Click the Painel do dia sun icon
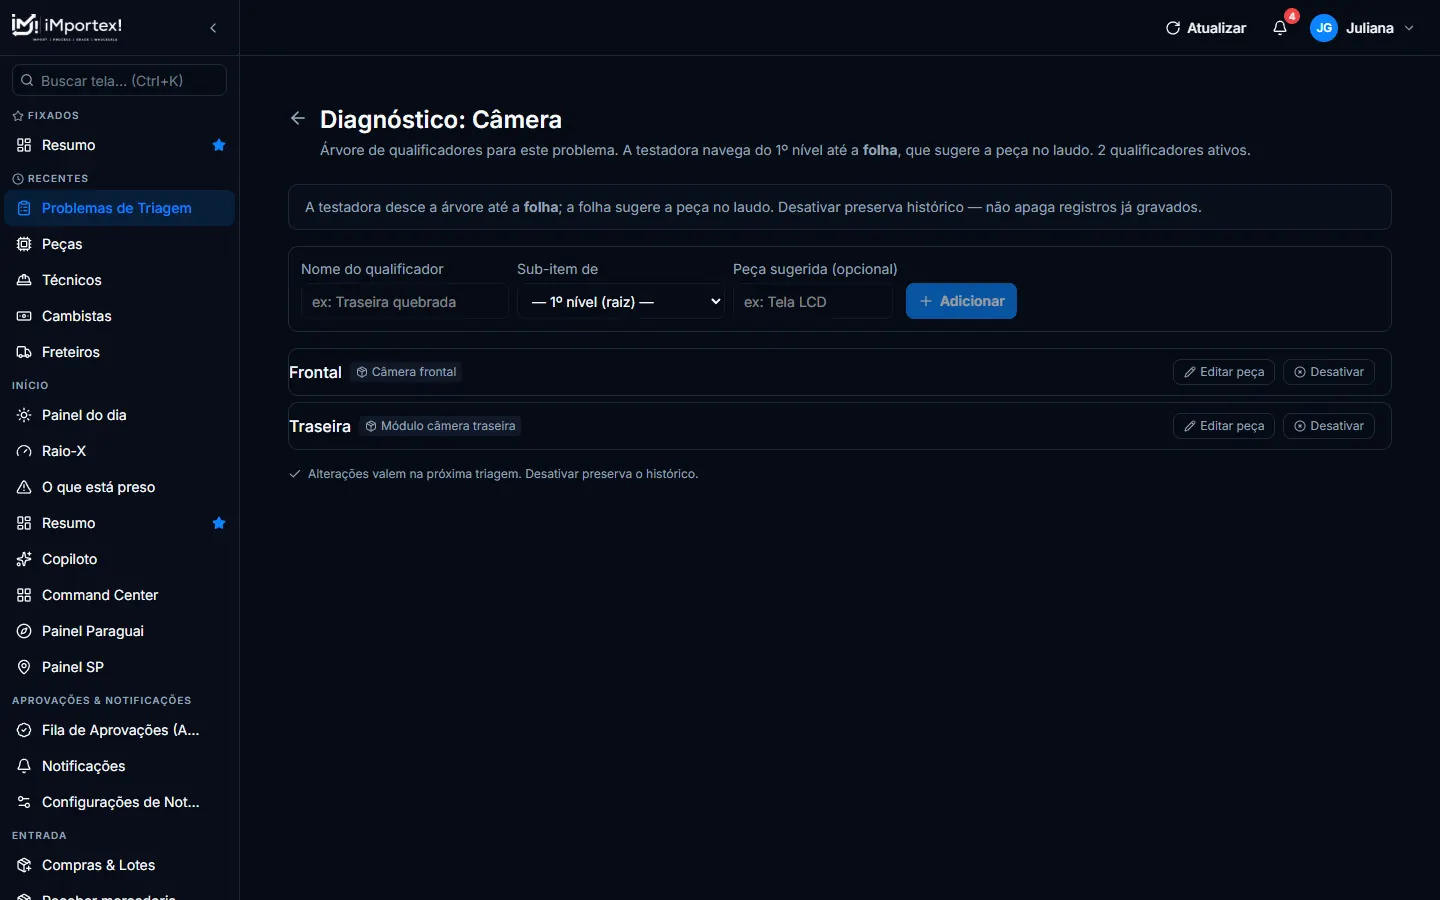1440x900 pixels. coord(24,415)
